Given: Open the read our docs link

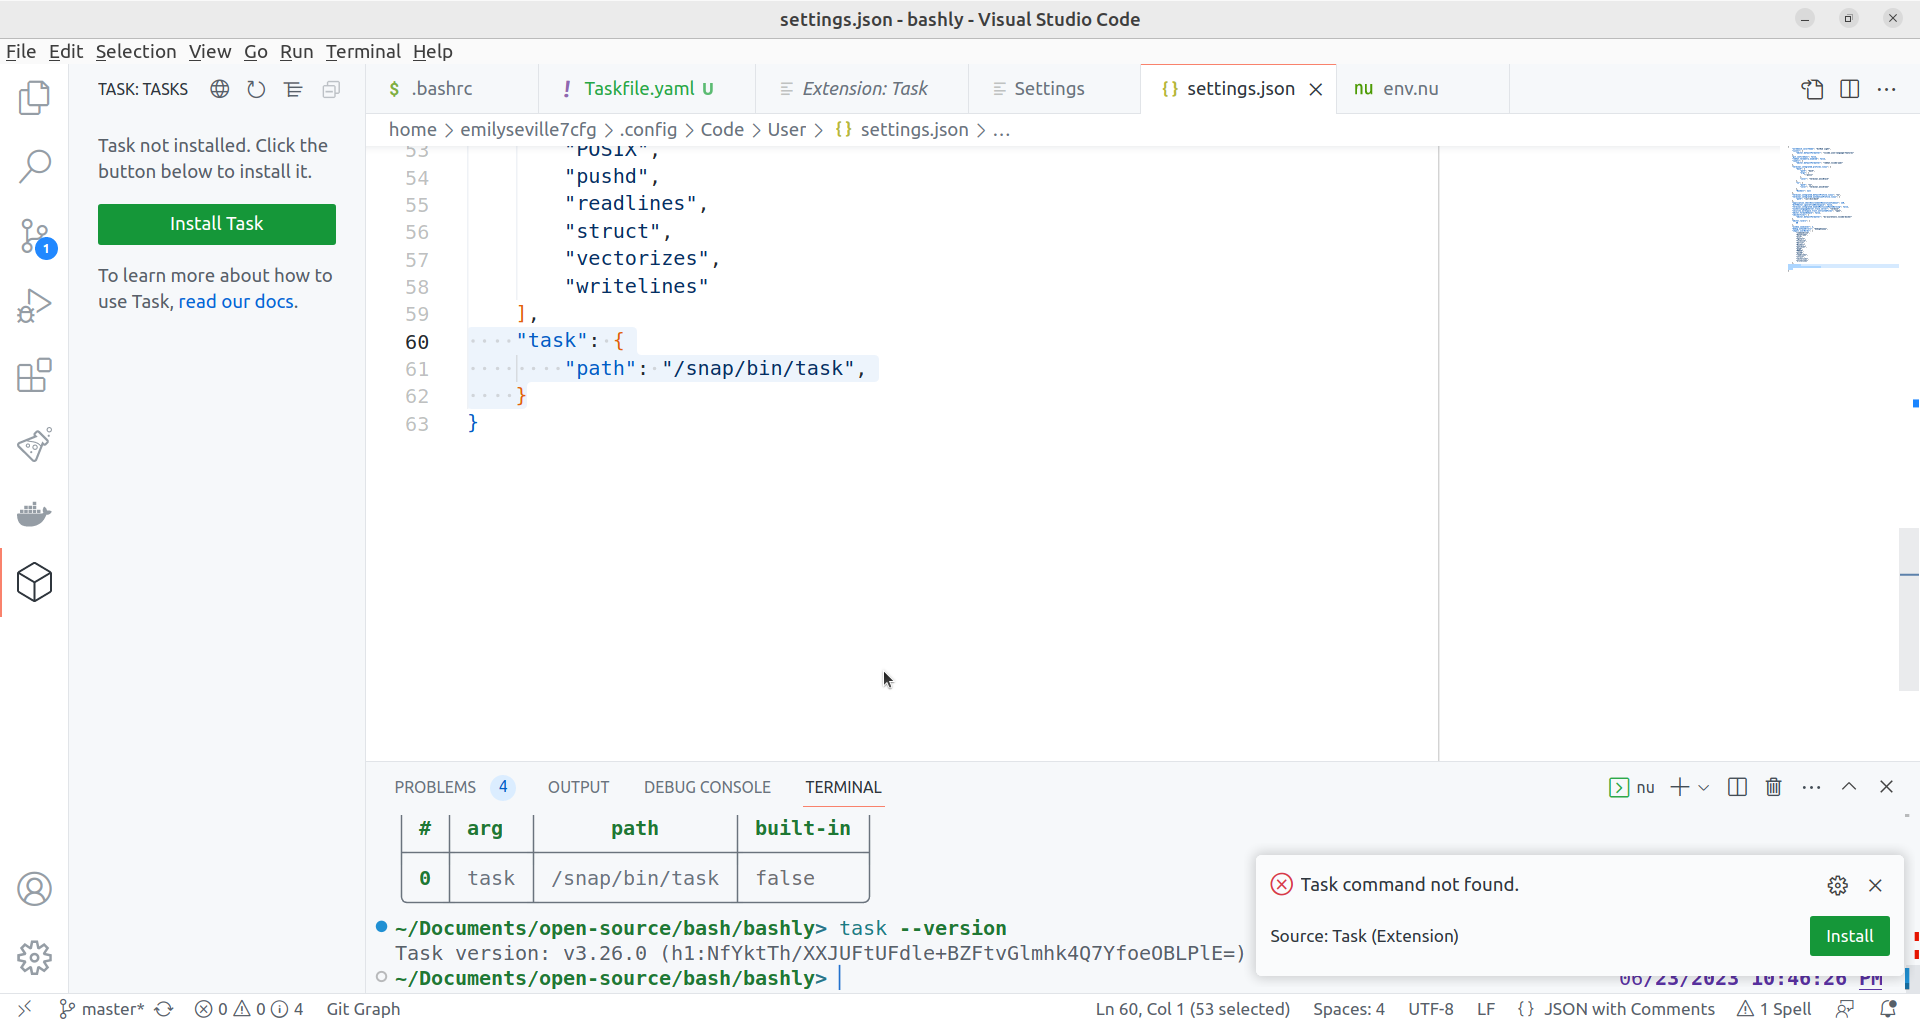Looking at the screenshot, I should tap(236, 302).
